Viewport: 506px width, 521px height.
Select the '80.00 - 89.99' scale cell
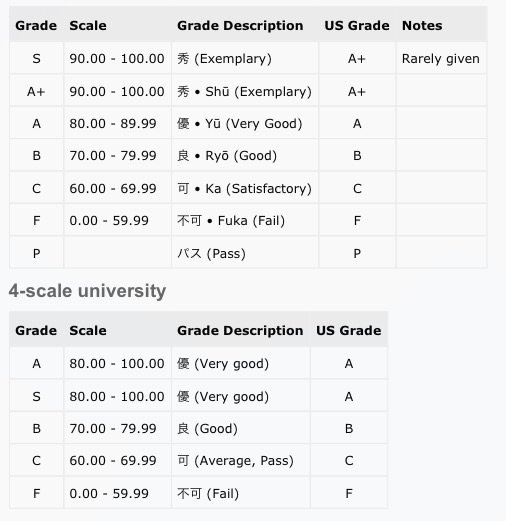point(117,124)
